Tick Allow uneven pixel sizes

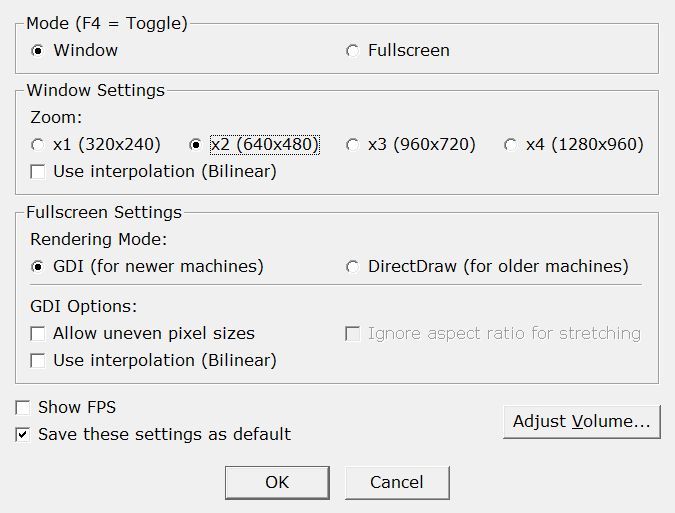38,334
